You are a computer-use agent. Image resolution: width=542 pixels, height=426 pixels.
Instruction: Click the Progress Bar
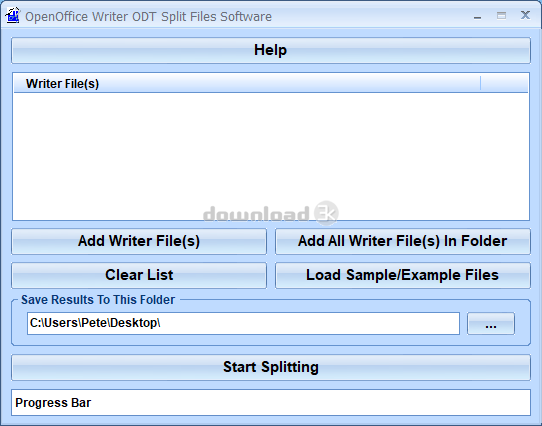(x=271, y=402)
